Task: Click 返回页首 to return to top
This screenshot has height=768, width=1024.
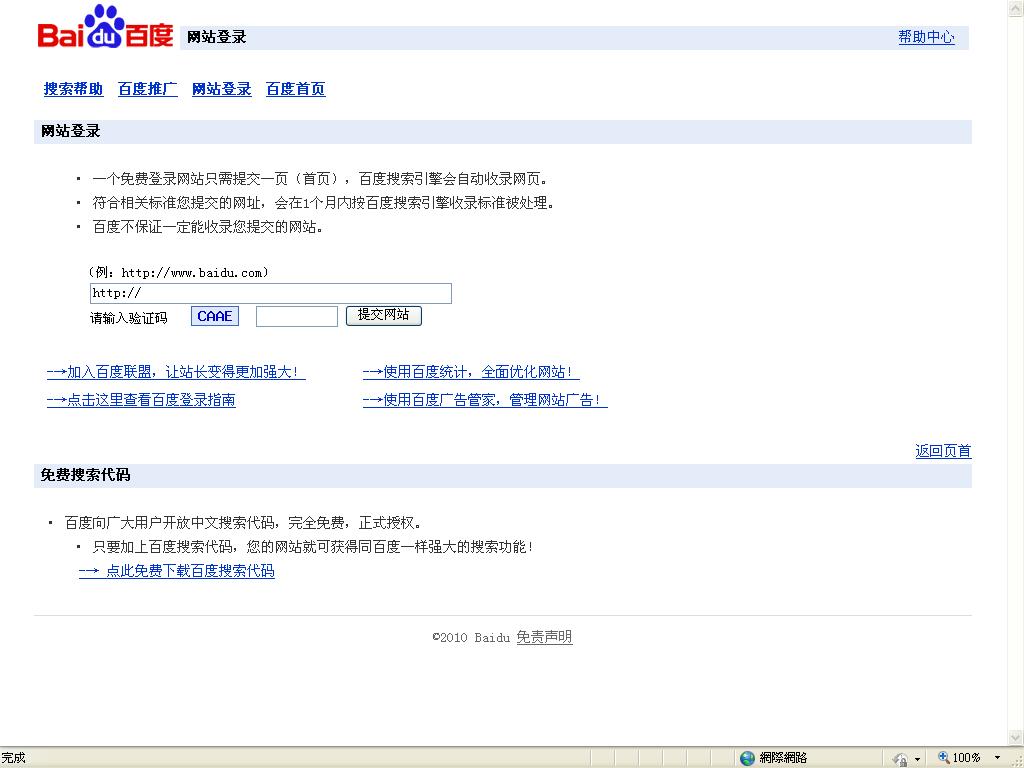Action: coord(942,451)
